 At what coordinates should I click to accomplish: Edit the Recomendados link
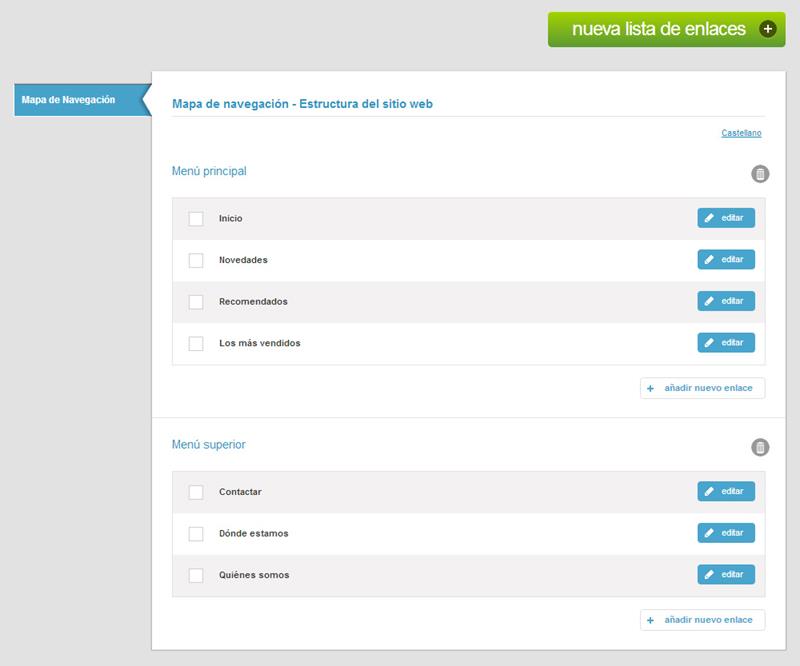click(726, 301)
